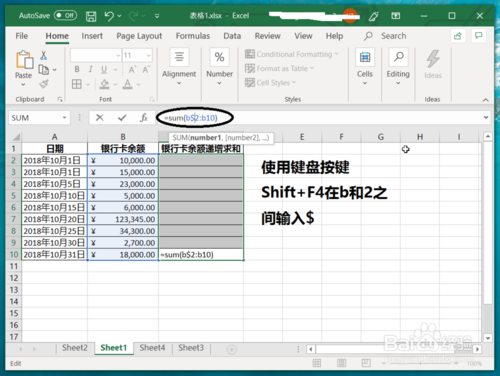Viewport: 500px width, 376px height.
Task: Switch to Sheet2 tab
Action: pyautogui.click(x=75, y=348)
